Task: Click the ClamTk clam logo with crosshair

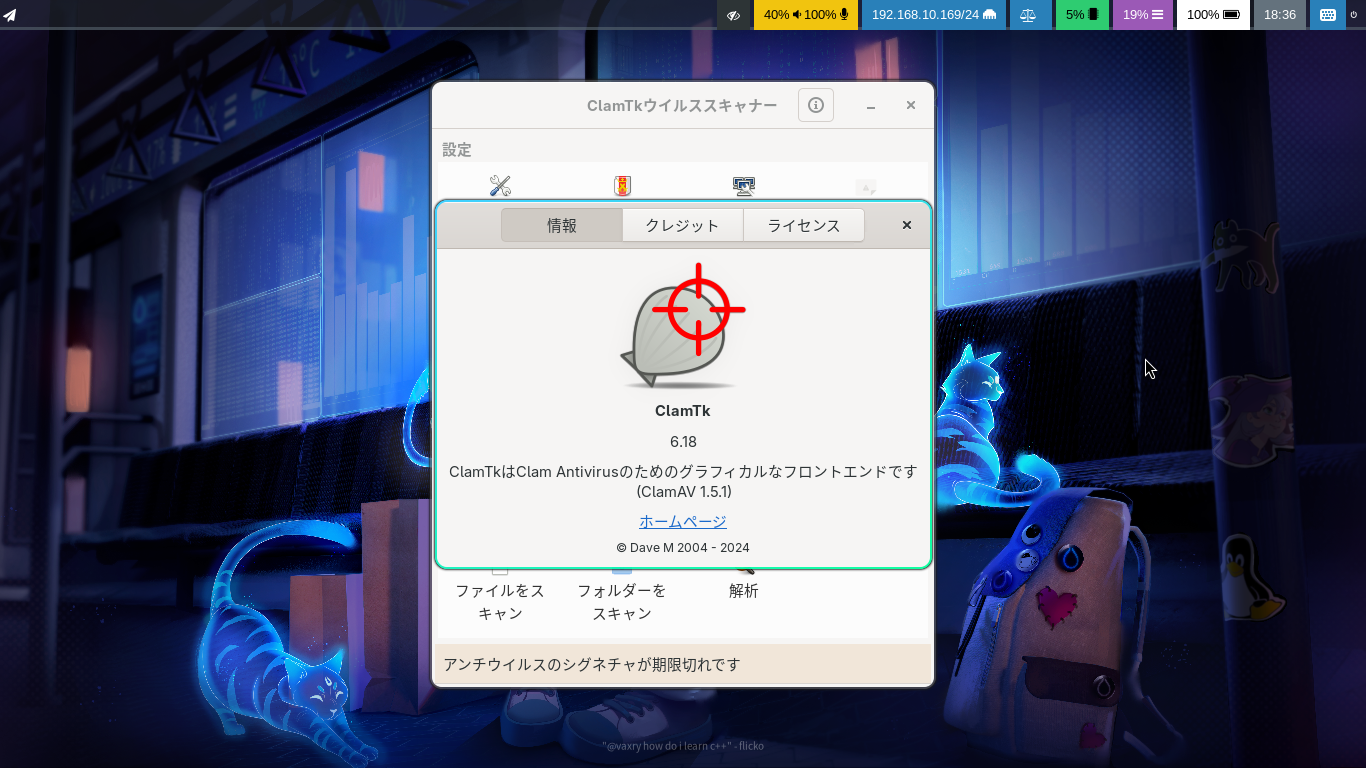Action: click(684, 326)
